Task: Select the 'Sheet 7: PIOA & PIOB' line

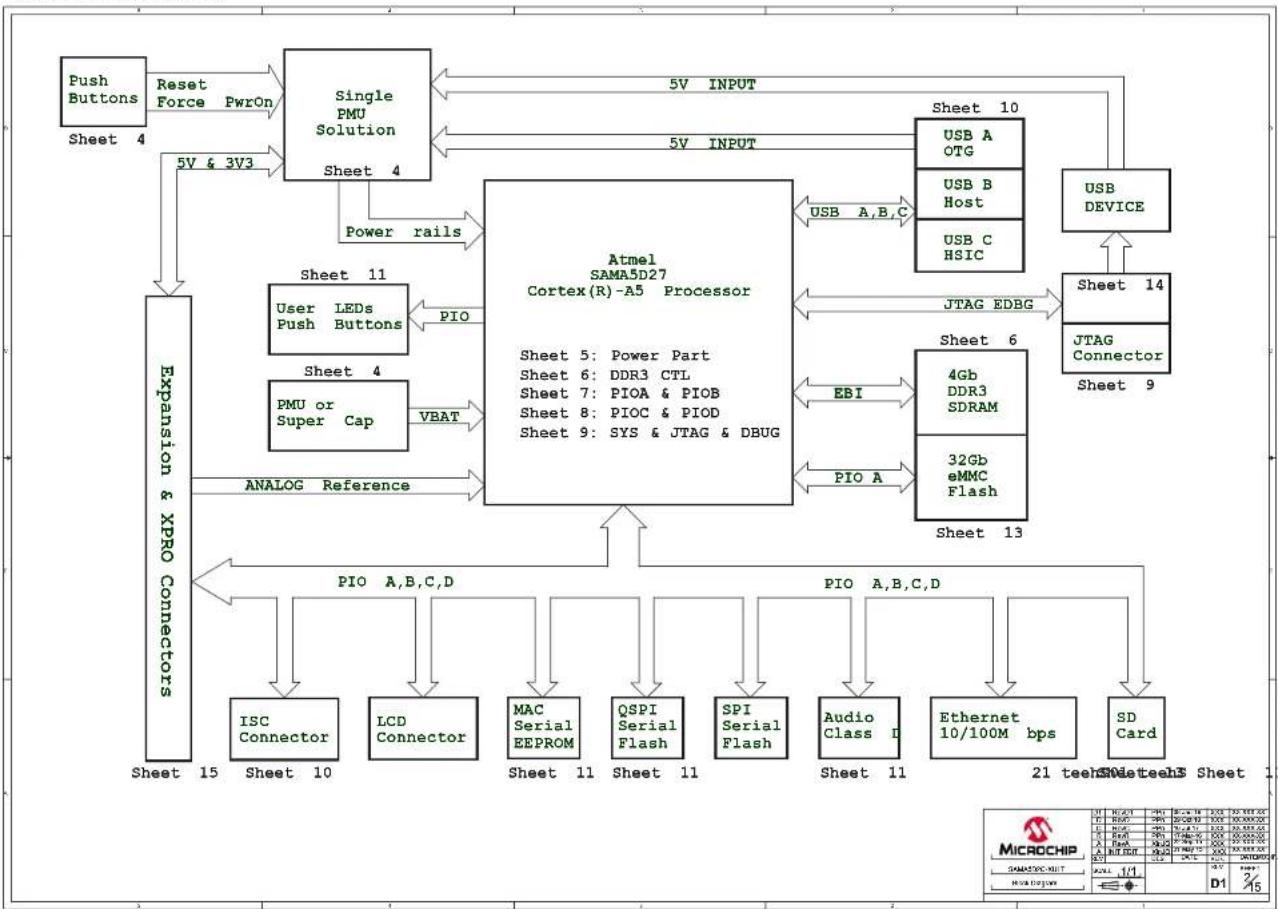Action: coord(622,394)
